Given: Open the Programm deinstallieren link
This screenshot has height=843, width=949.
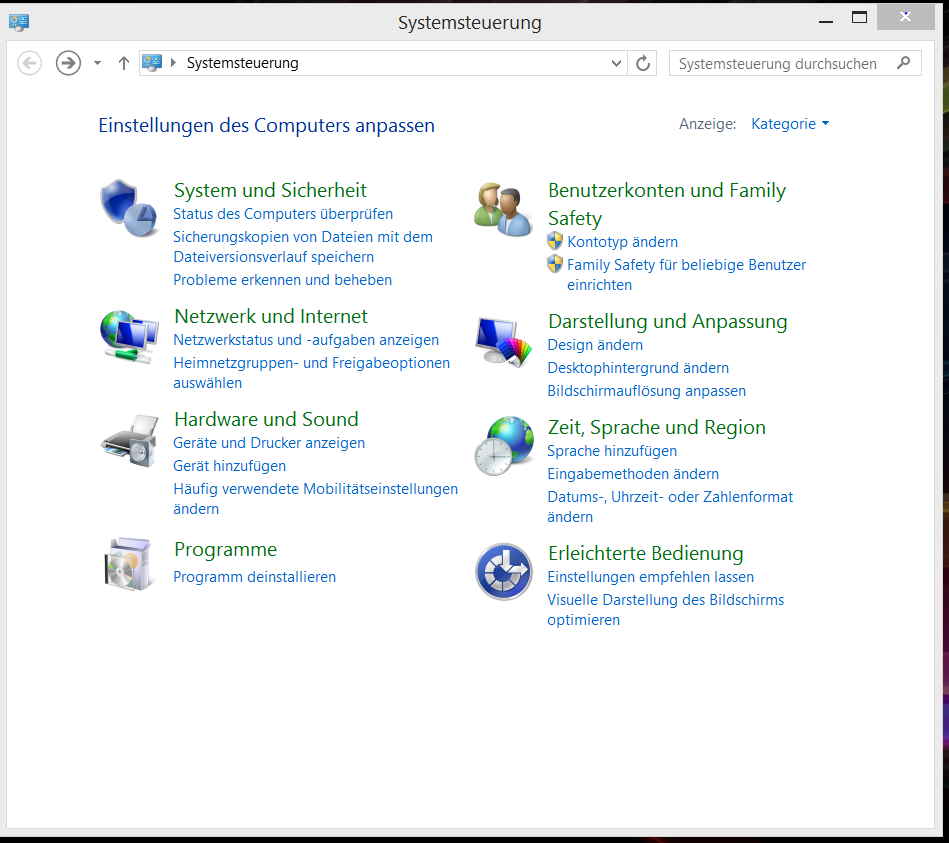Looking at the screenshot, I should click(x=254, y=577).
